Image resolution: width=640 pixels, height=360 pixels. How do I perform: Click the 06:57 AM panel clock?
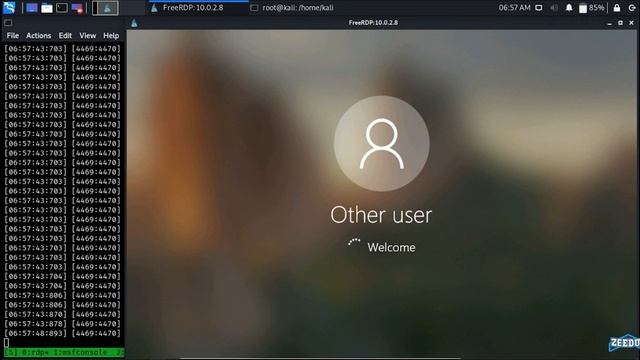[514, 7]
